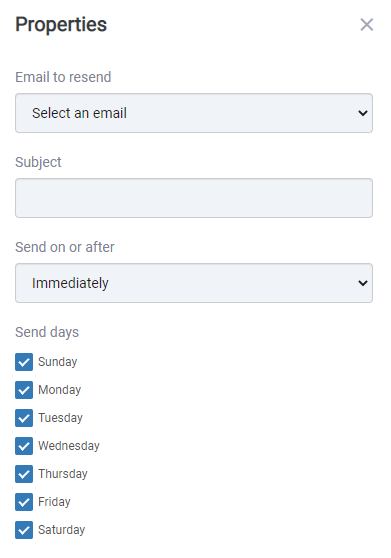This screenshot has height=558, width=391.
Task: Focus the Subject text field
Action: (x=194, y=198)
